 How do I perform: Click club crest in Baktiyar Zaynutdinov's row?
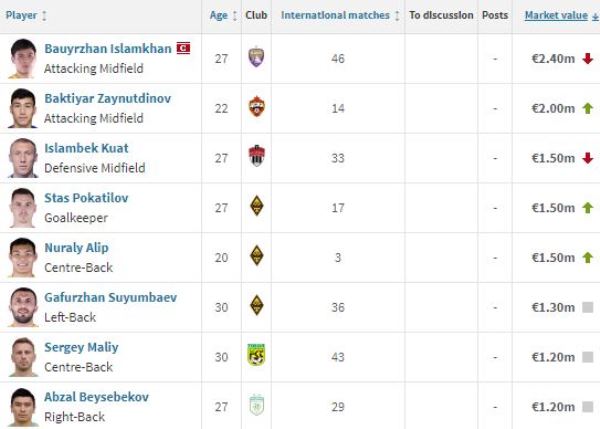click(256, 107)
